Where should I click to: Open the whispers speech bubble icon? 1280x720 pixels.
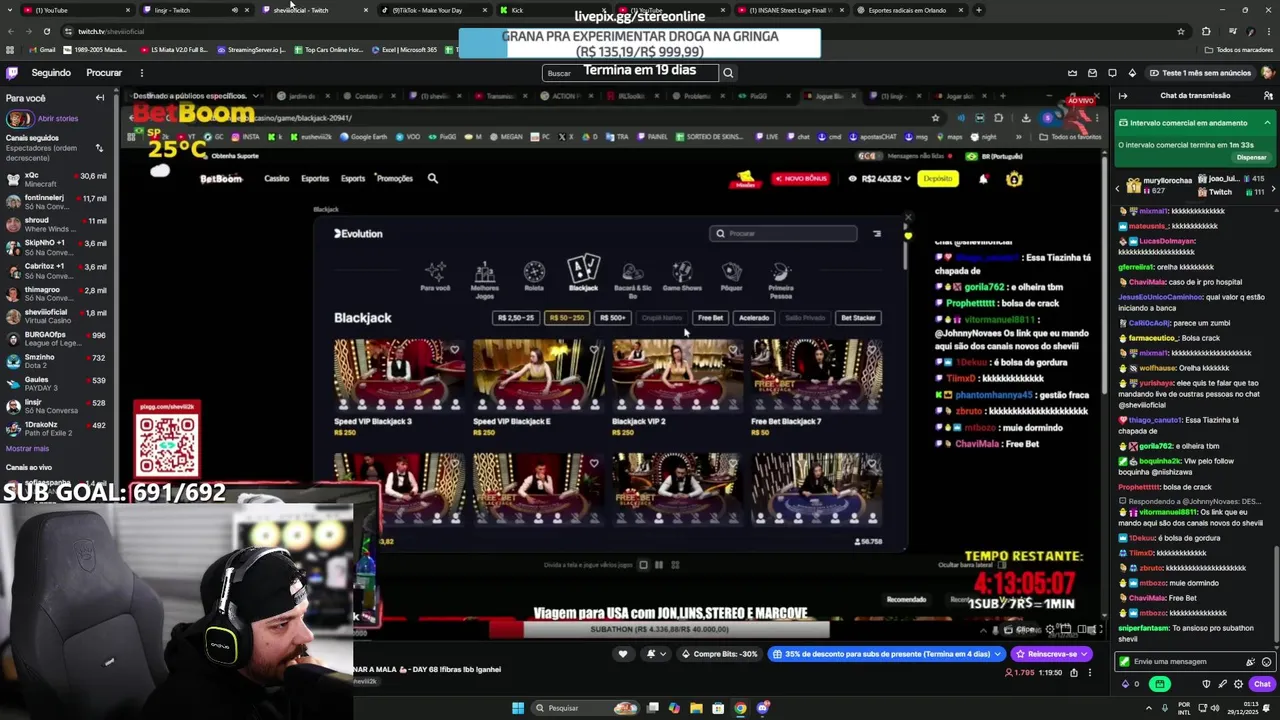tap(1112, 72)
